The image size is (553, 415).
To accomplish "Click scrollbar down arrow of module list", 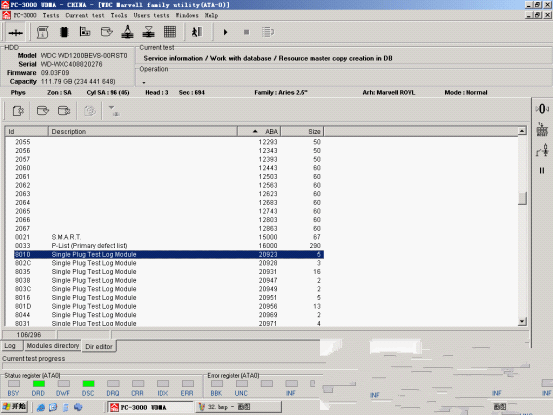I will tap(522, 321).
